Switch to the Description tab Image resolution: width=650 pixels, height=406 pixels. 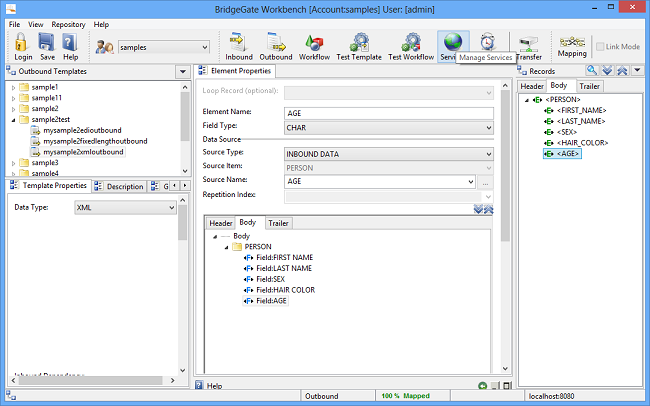pyautogui.click(x=119, y=186)
